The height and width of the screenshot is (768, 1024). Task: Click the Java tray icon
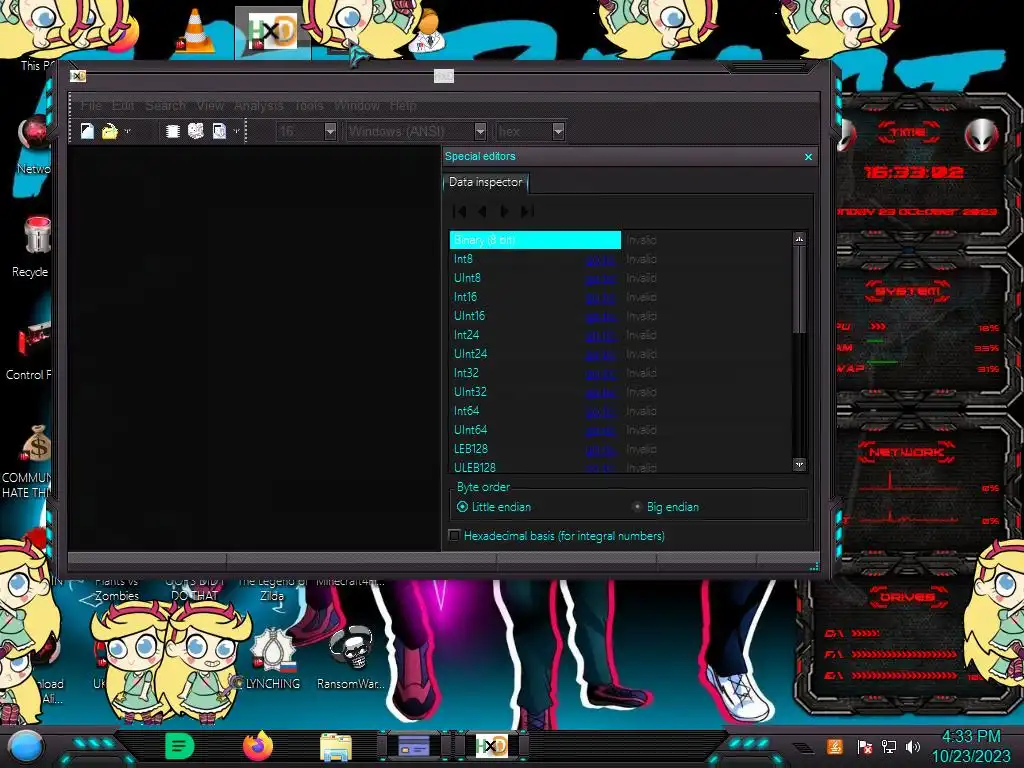tap(835, 746)
